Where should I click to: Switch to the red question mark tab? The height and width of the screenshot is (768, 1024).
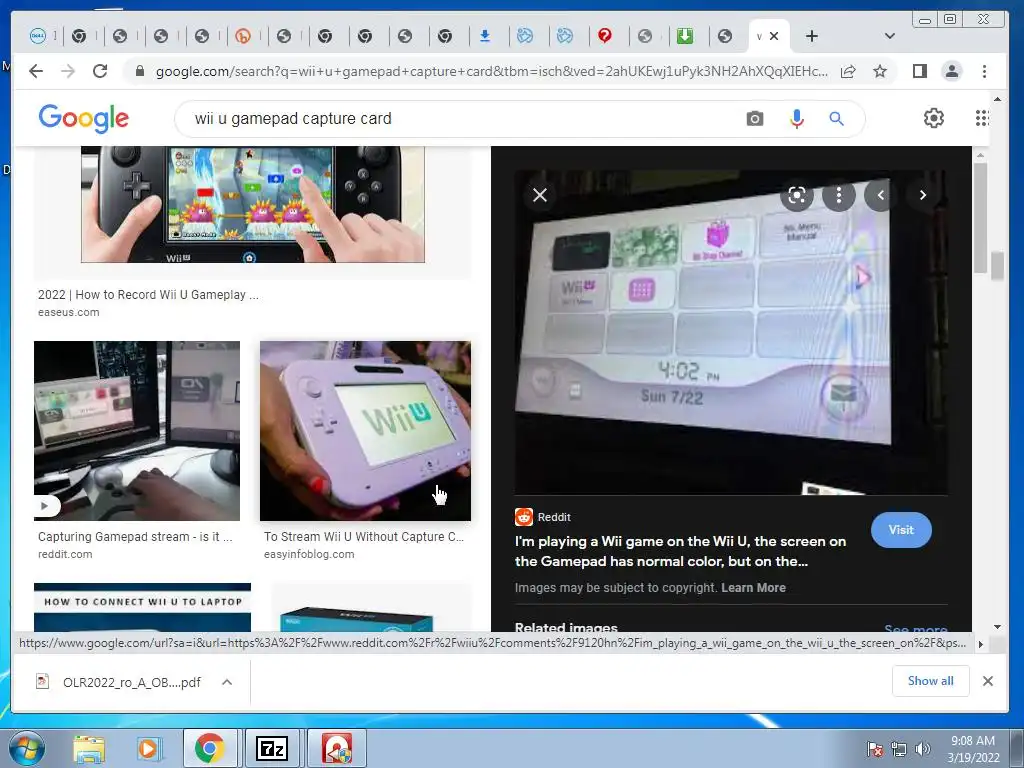point(605,36)
